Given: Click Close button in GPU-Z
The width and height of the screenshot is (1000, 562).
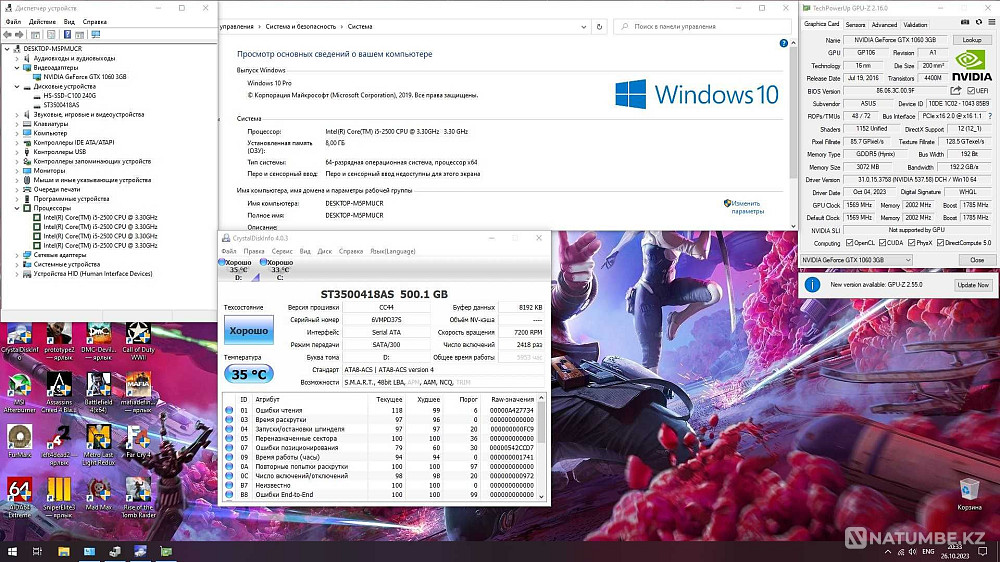Looking at the screenshot, I should pos(977,260).
